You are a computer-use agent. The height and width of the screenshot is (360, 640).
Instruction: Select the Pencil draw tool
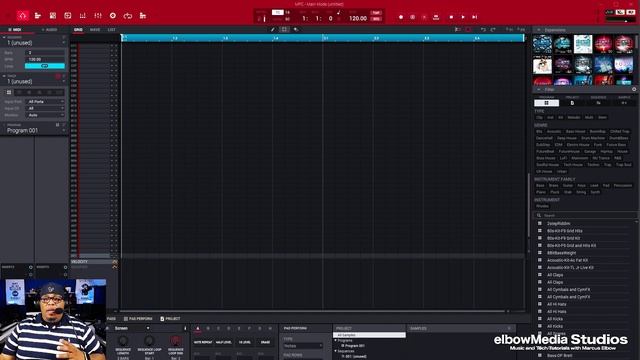[273, 29]
